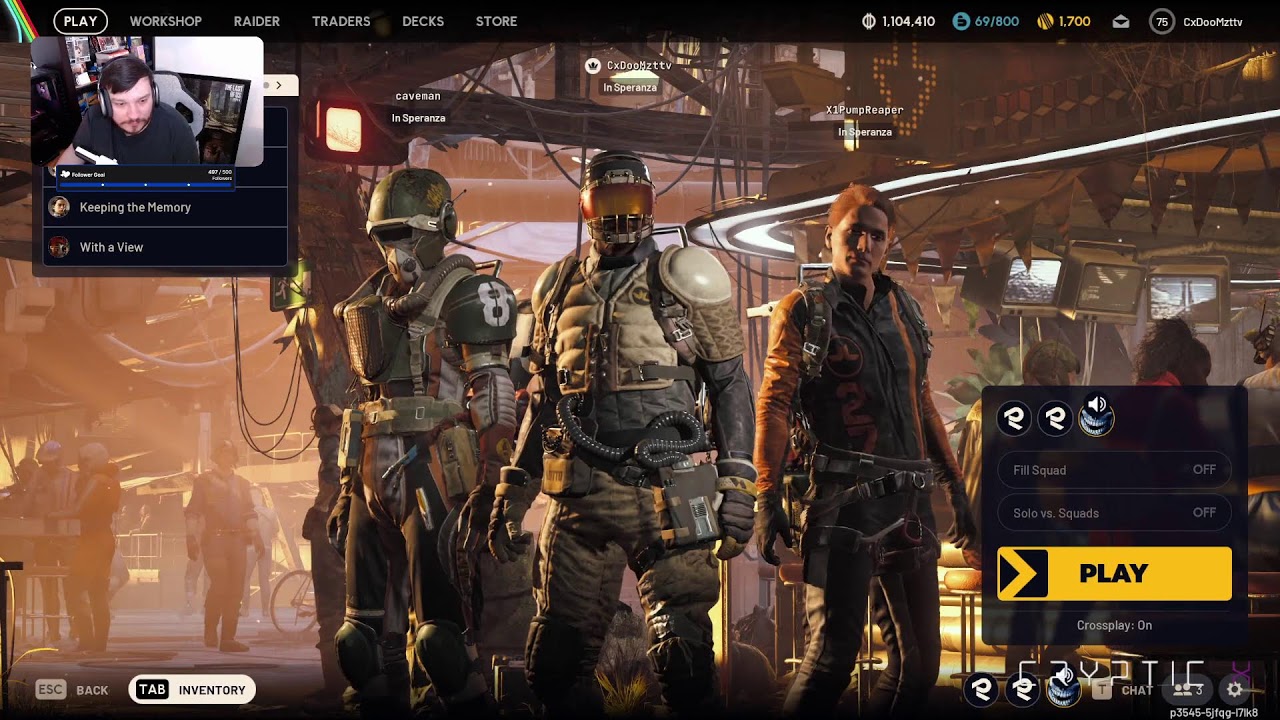Click the CxDooMzttv username in the top bar

pyautogui.click(x=1213, y=22)
